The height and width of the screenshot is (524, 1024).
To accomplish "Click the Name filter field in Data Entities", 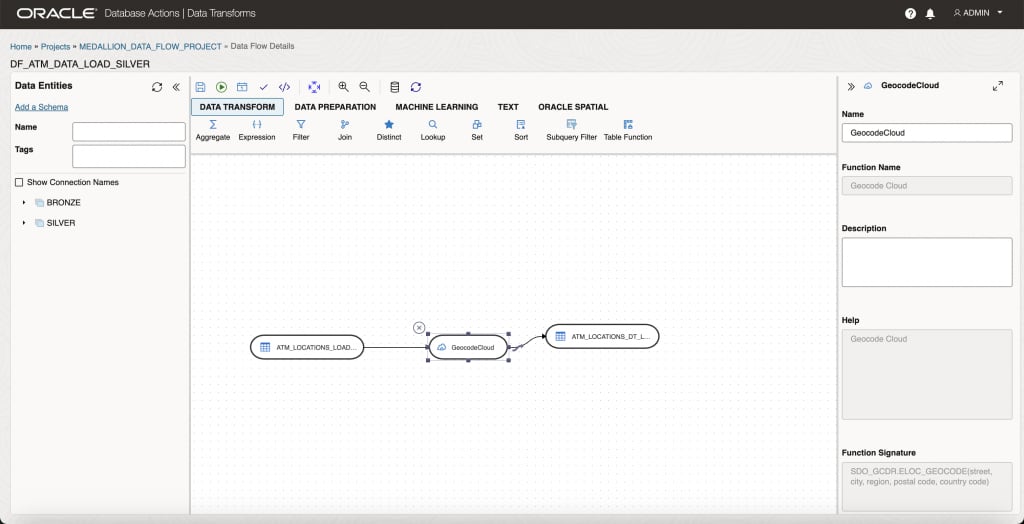I will pyautogui.click(x=129, y=131).
